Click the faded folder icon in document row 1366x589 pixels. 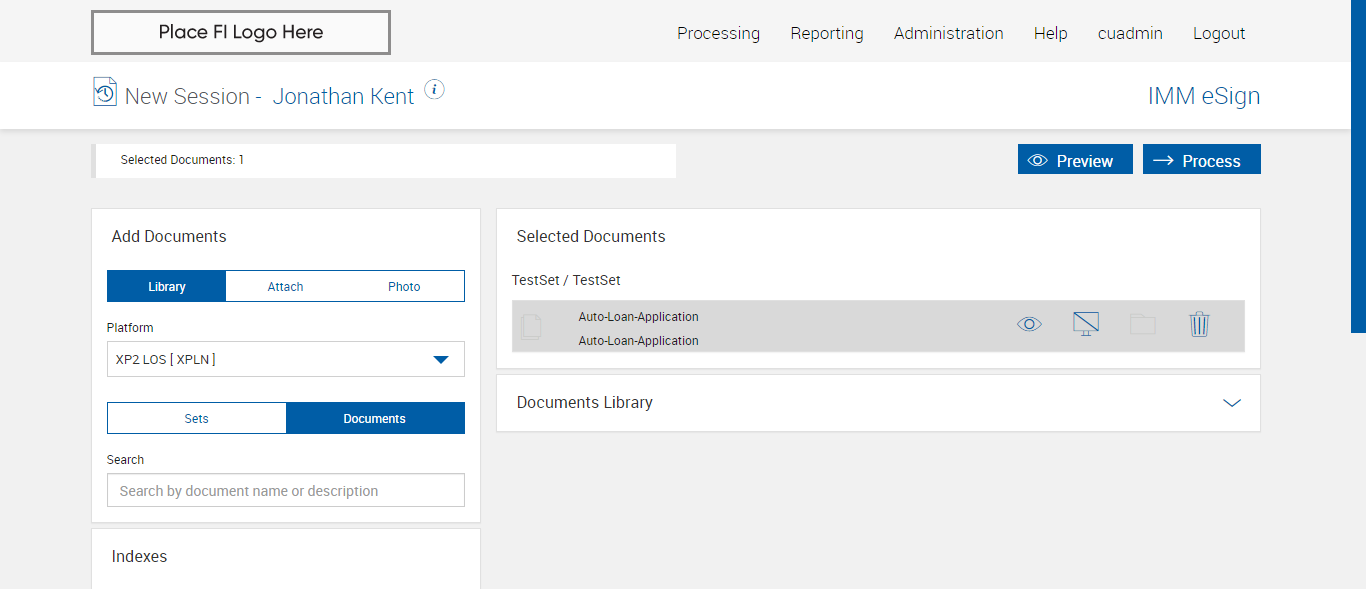(x=1142, y=324)
